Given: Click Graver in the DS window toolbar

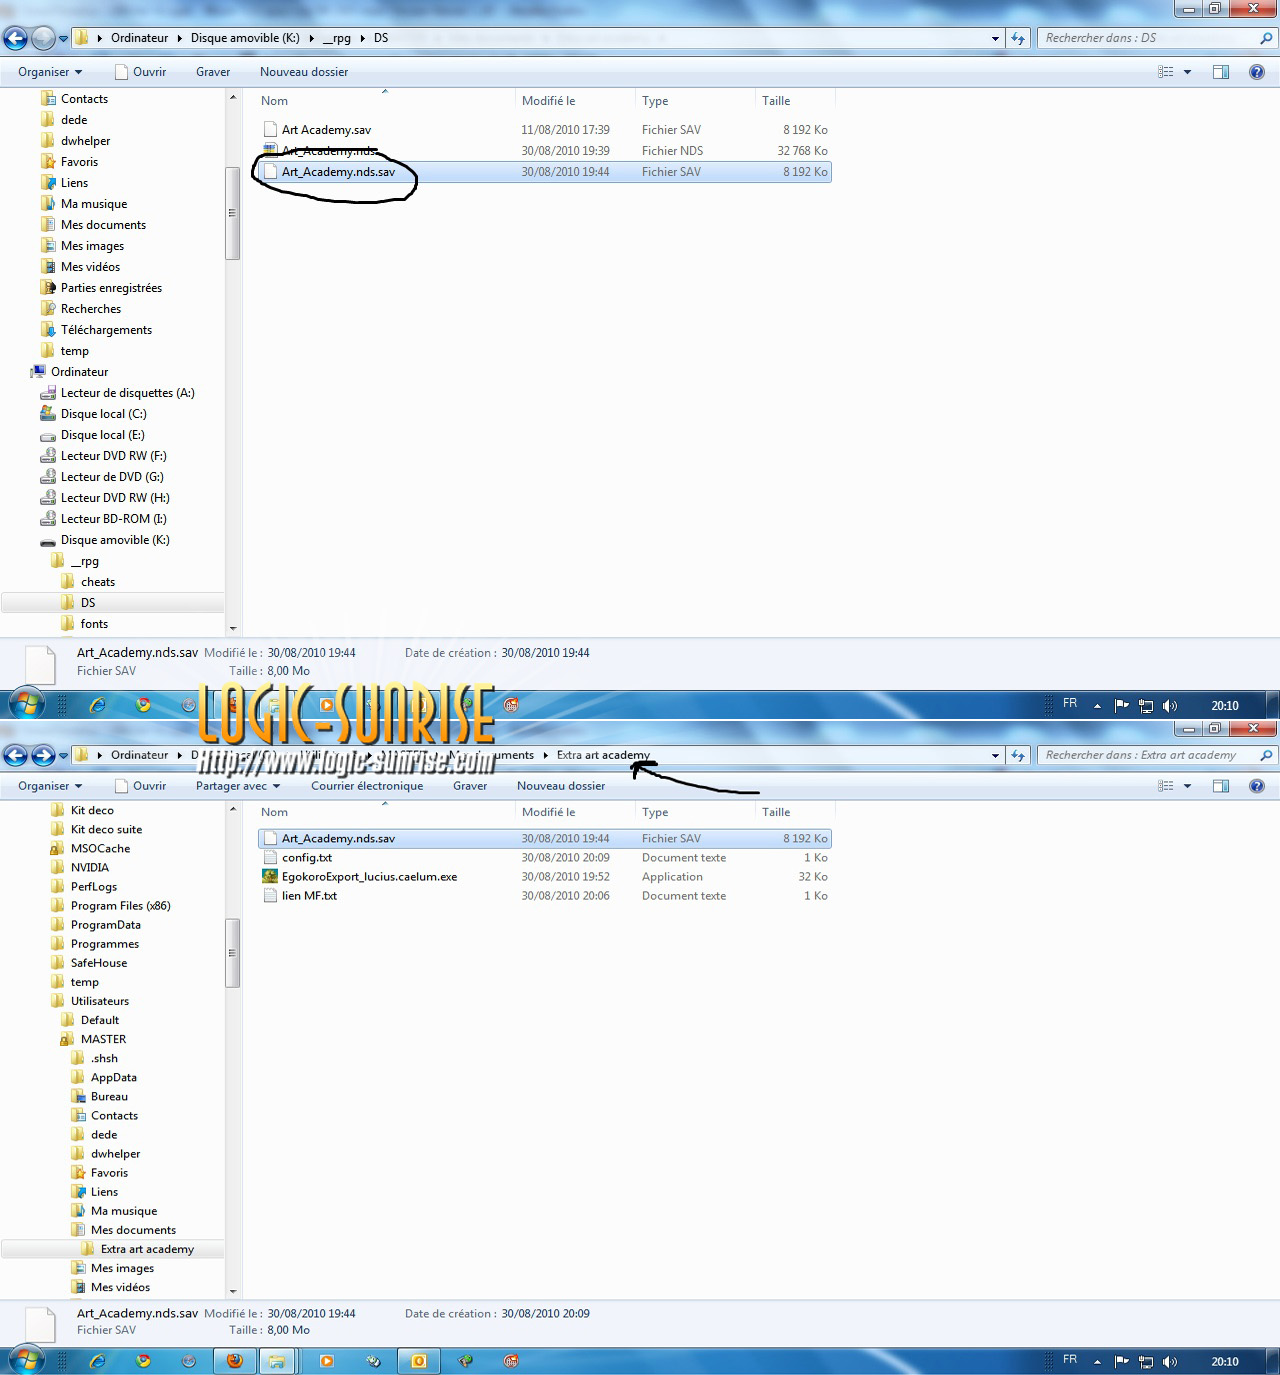Looking at the screenshot, I should [213, 72].
